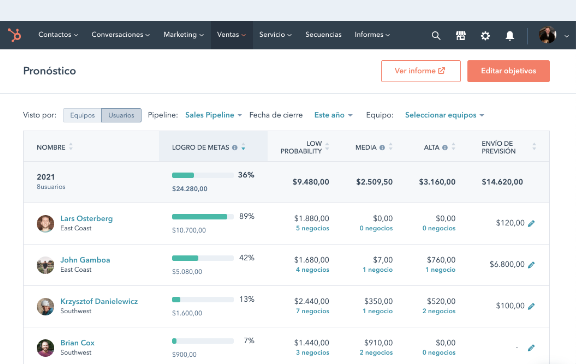Open Krzysztof Danielewicz's 7 negocios link
Image resolution: width=576 pixels, height=364 pixels.
tap(313, 311)
